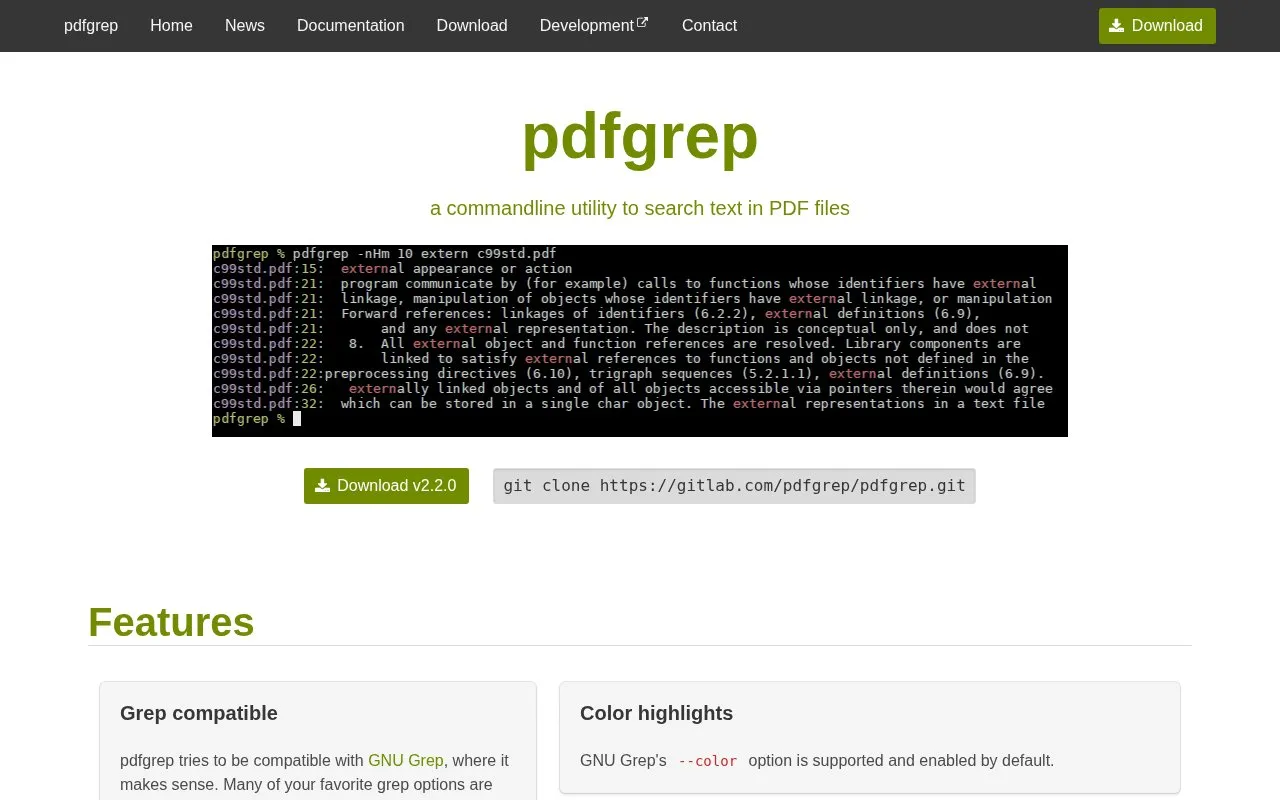Click the Features heading

171,622
